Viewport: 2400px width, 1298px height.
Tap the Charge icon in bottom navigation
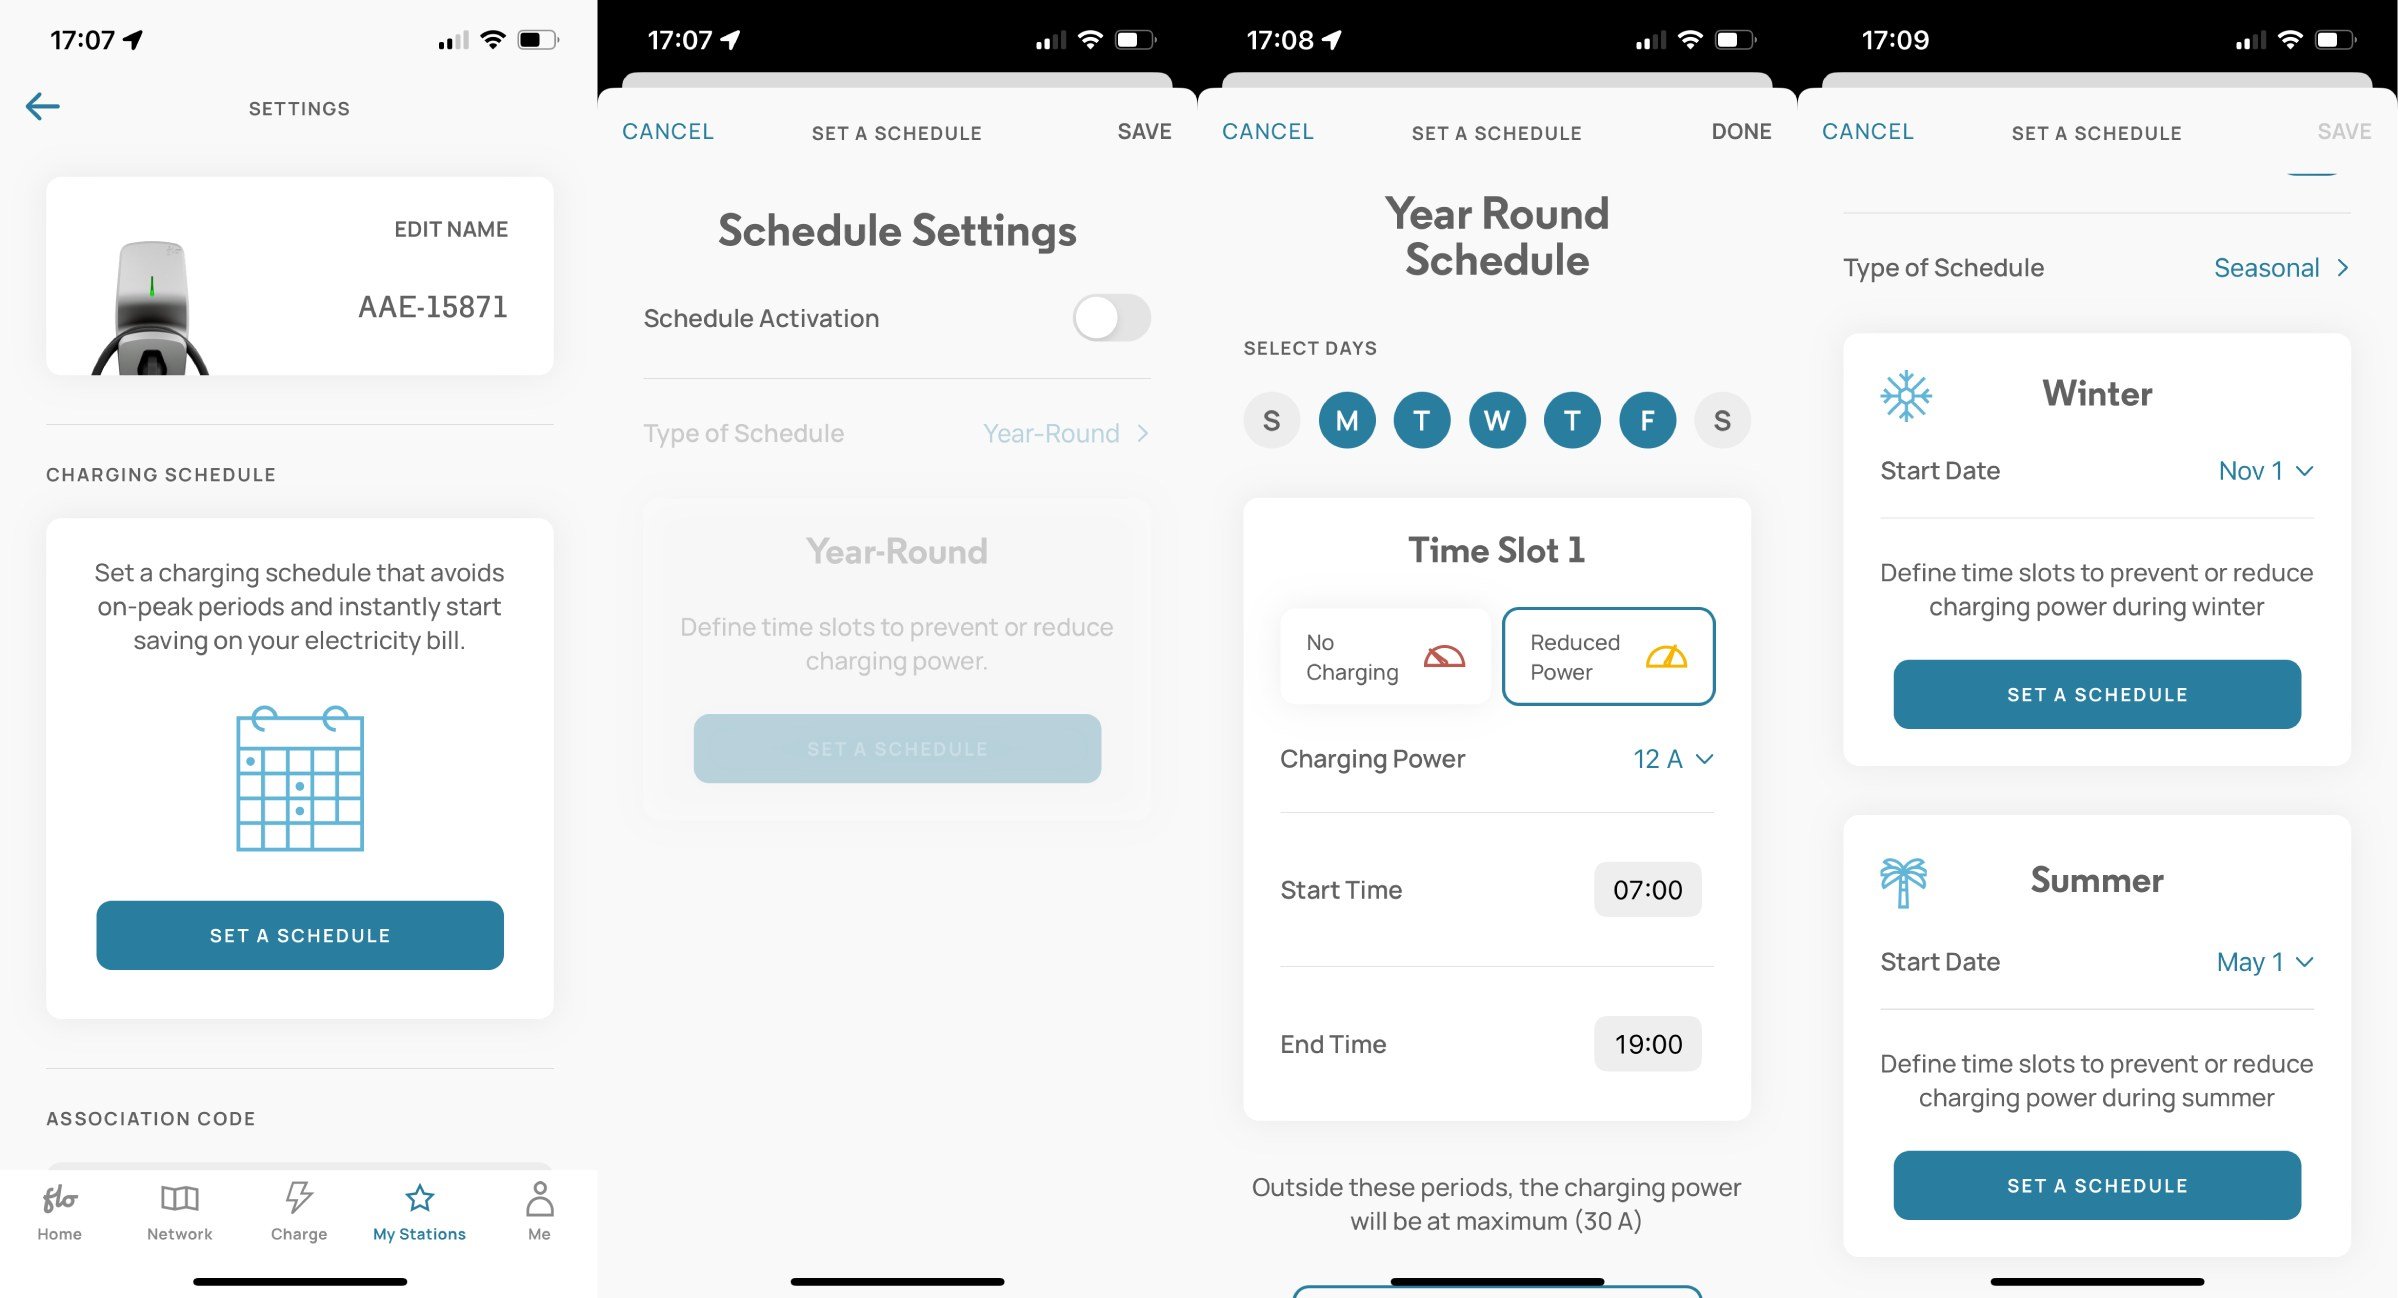click(x=299, y=1210)
